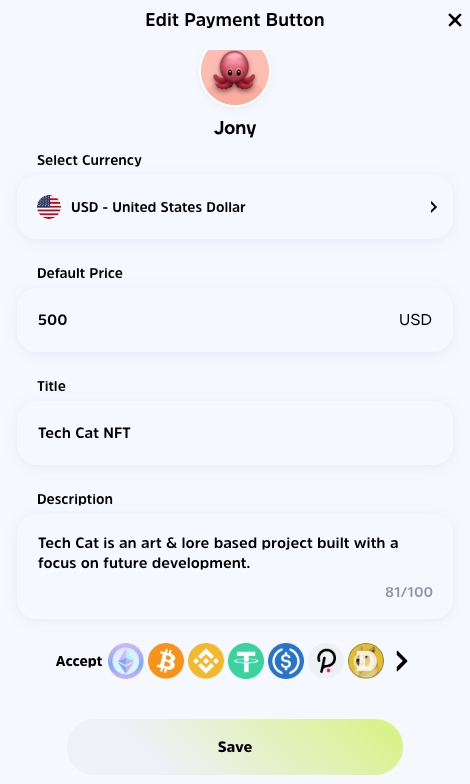Screen dimensions: 470x784
Task: Select the Polkadot coin icon
Action: (x=326, y=661)
